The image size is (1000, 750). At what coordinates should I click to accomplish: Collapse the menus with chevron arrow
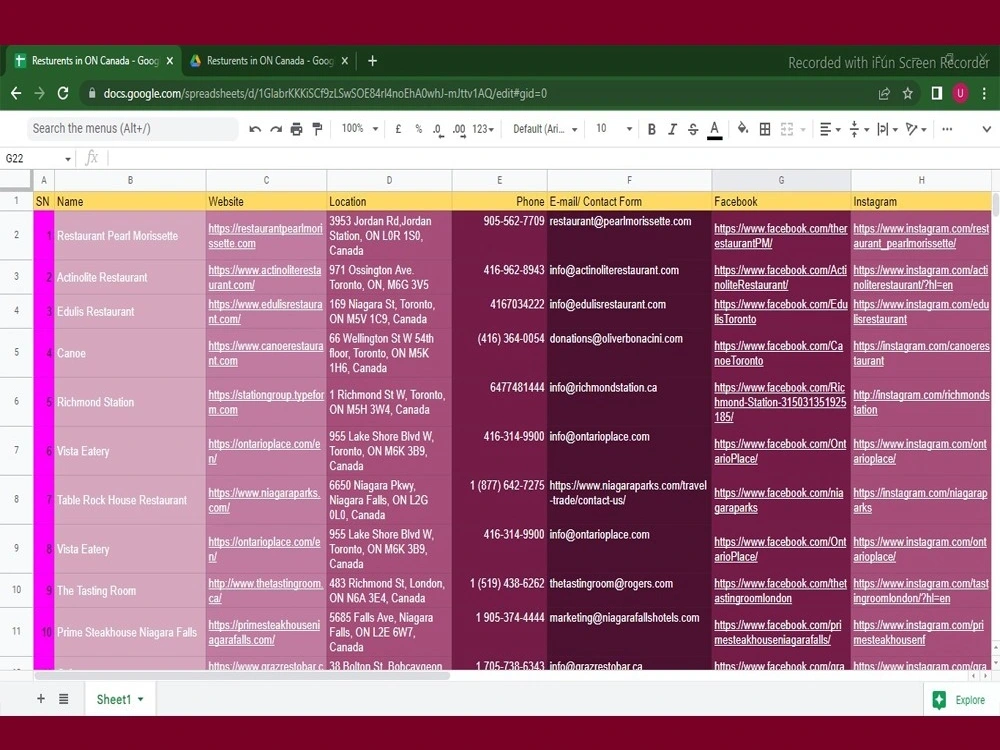986,129
